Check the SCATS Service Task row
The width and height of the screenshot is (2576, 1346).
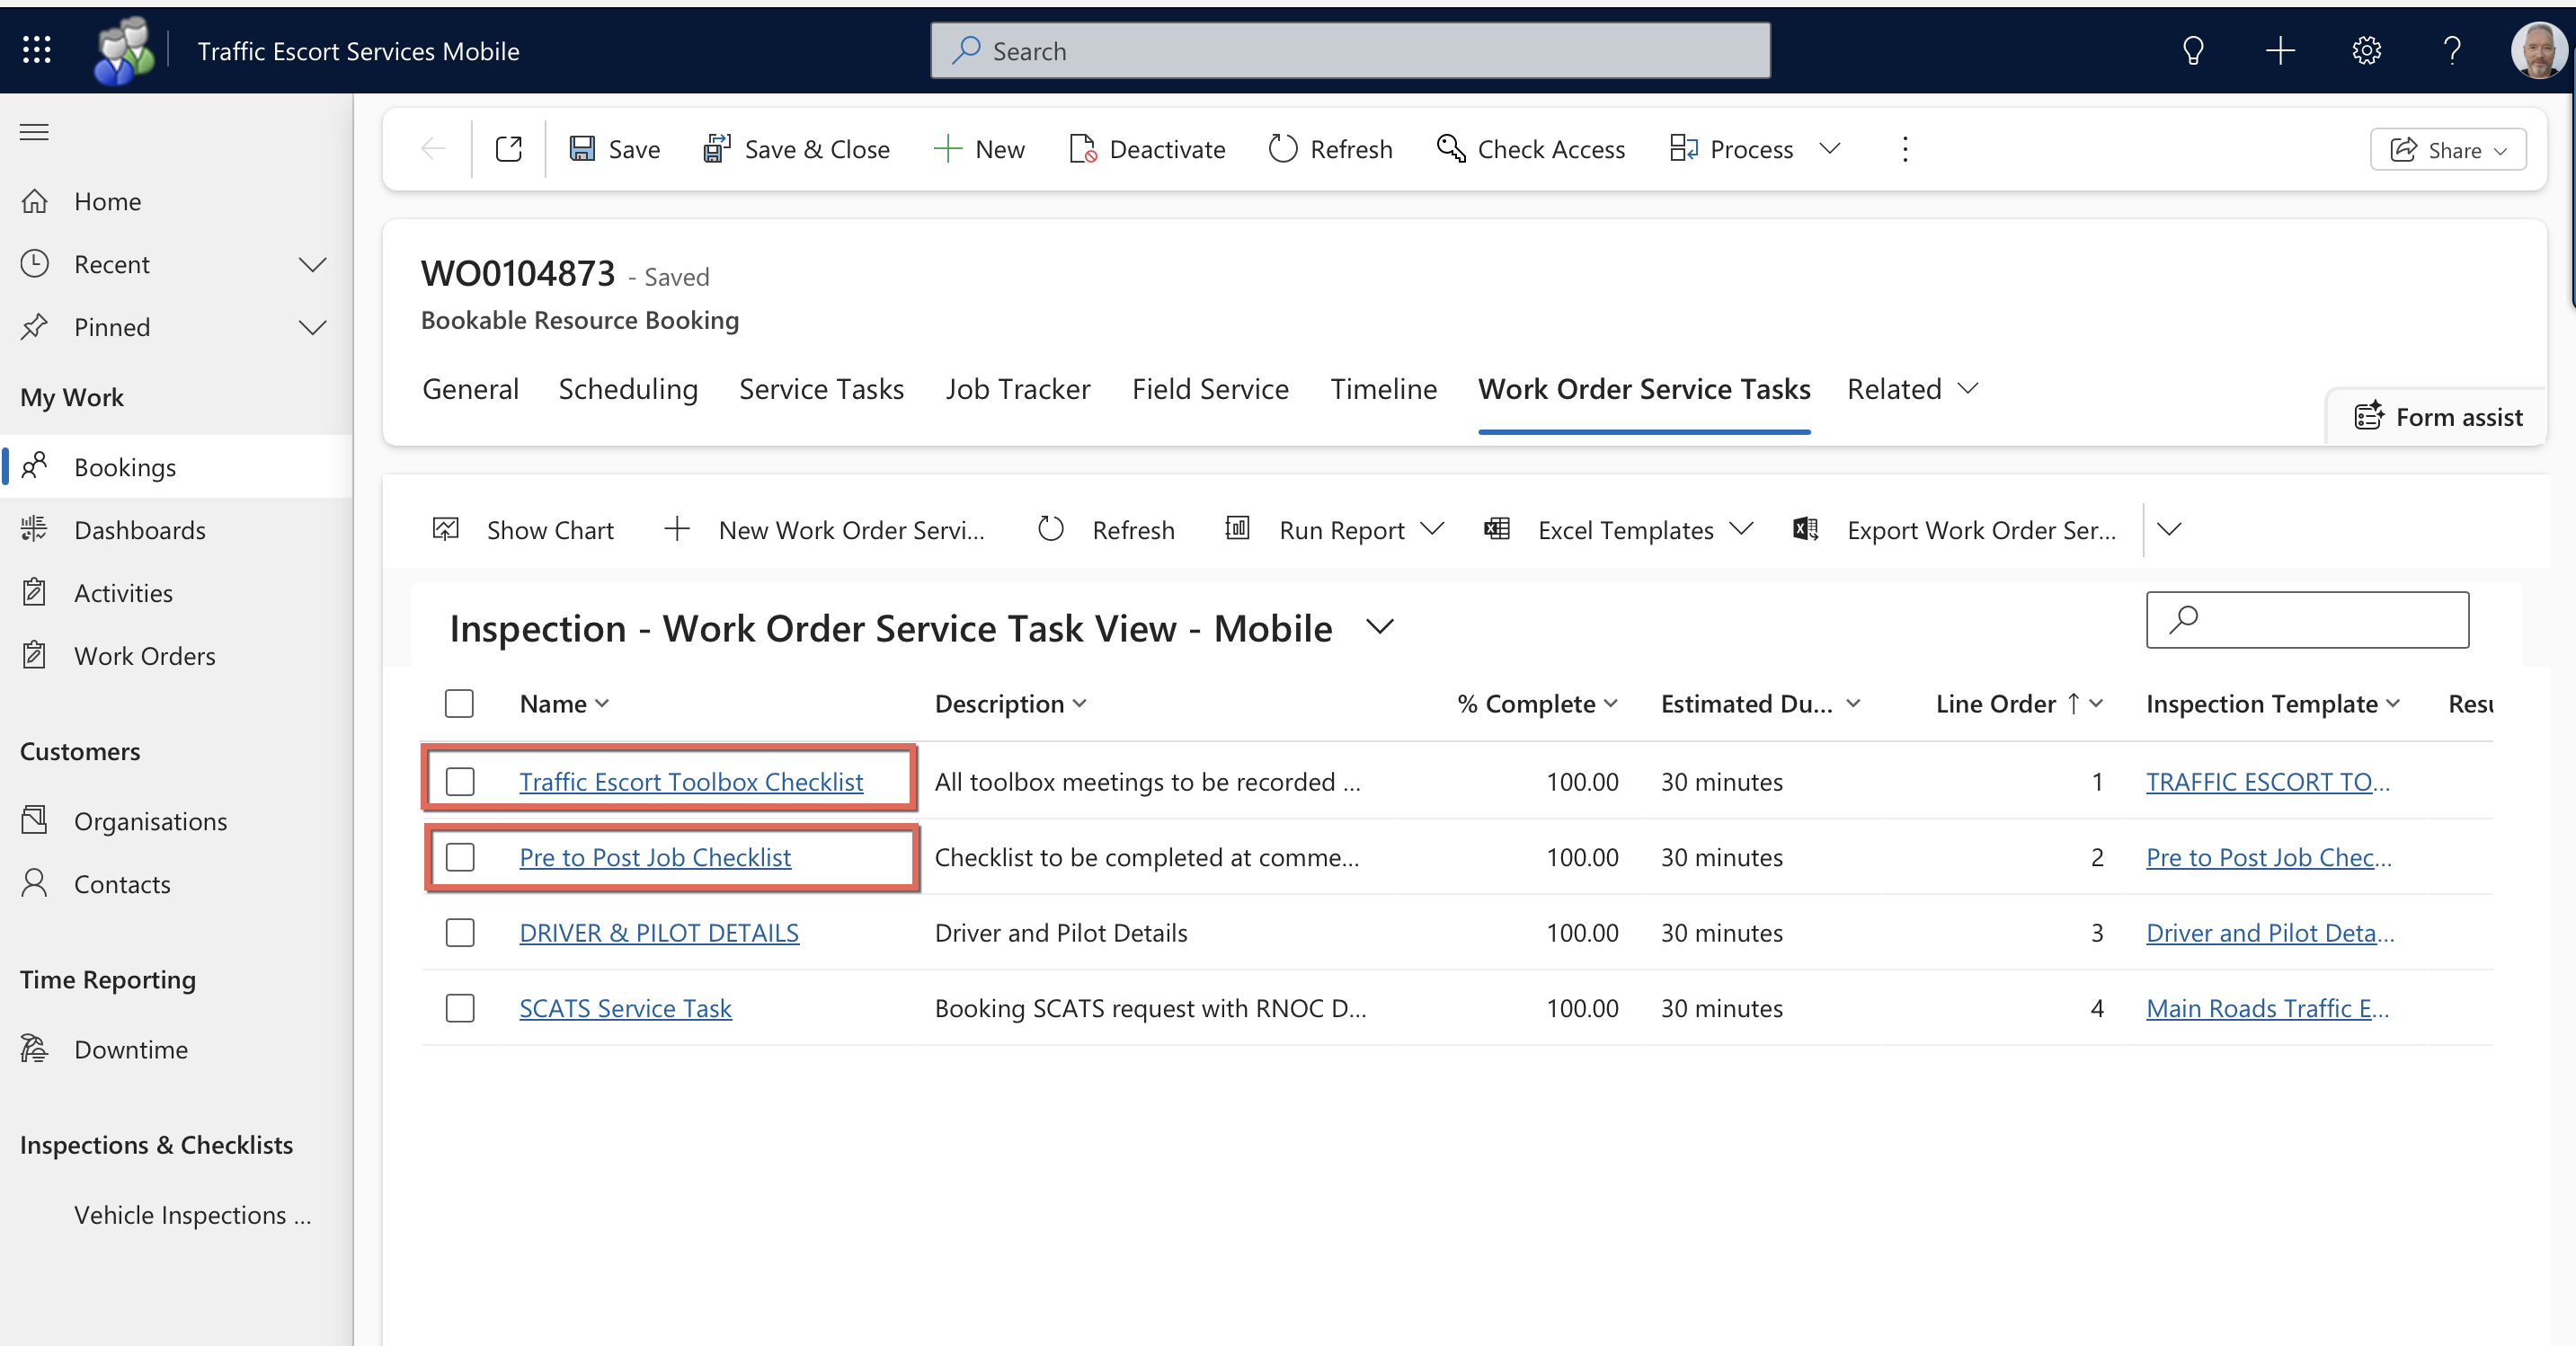[x=459, y=1008]
